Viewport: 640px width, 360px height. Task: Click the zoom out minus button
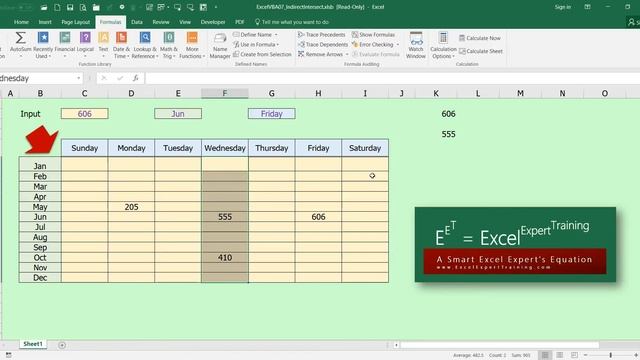pos(585,355)
